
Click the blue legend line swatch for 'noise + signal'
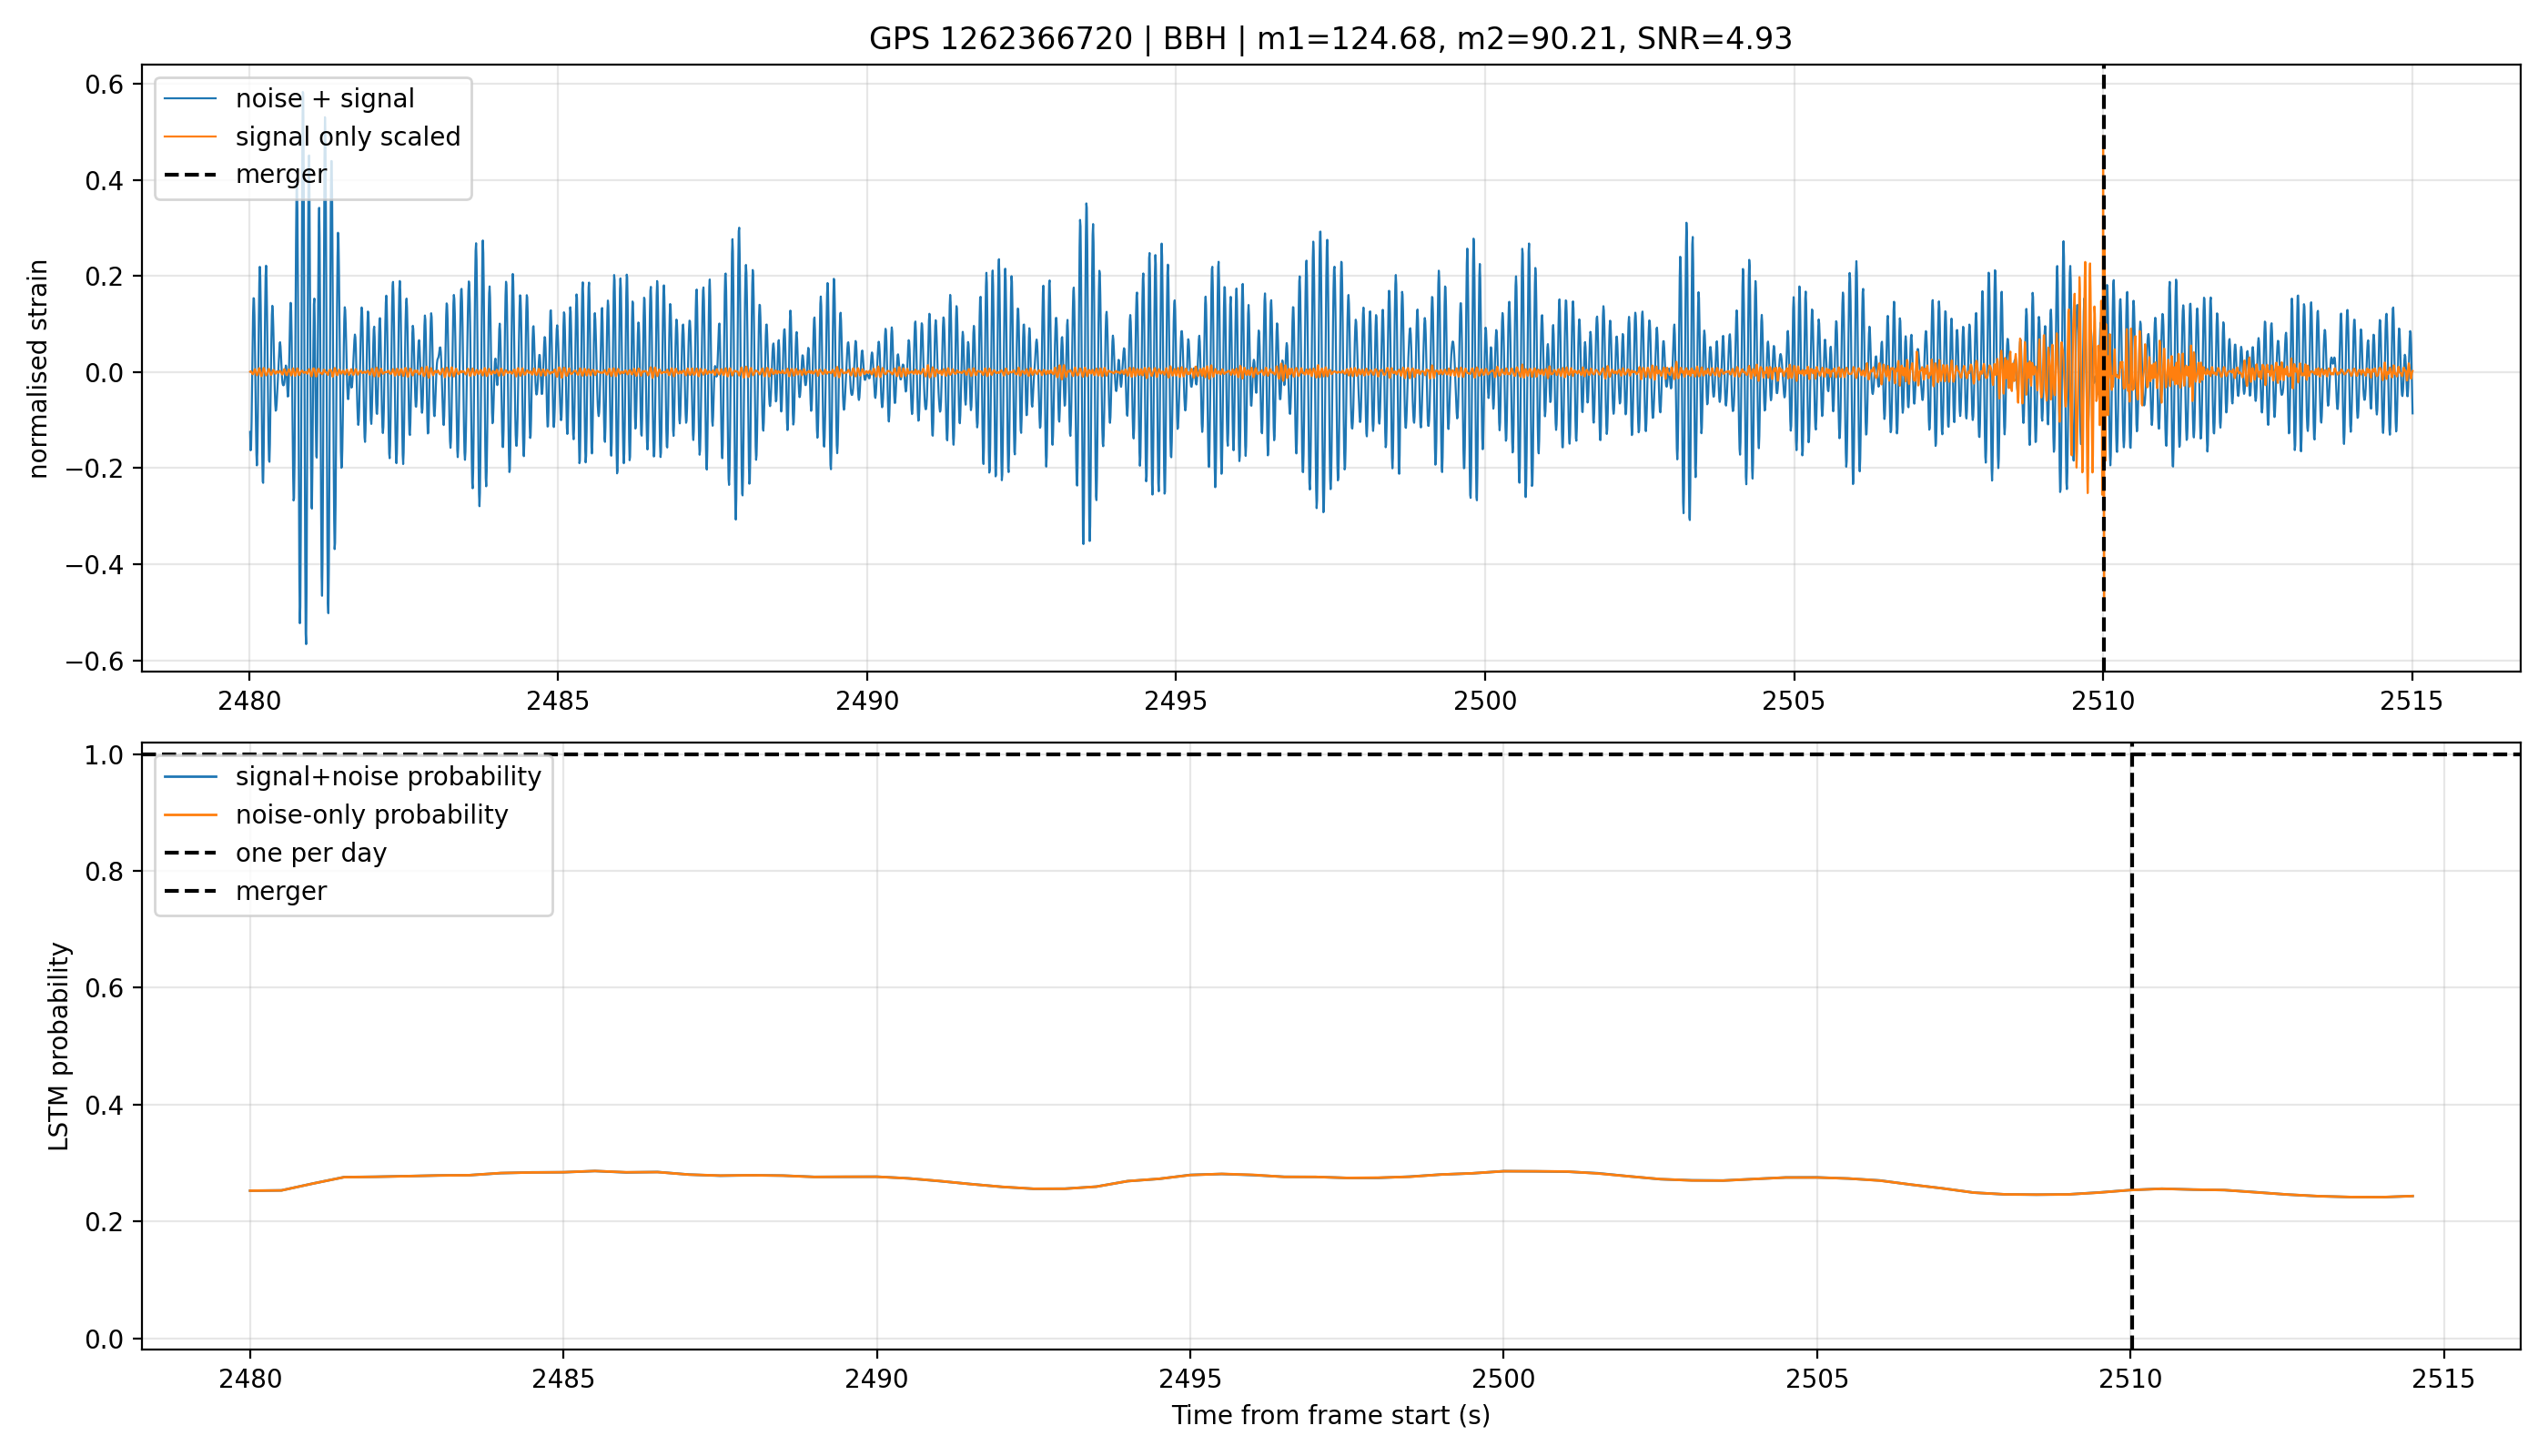pos(190,99)
